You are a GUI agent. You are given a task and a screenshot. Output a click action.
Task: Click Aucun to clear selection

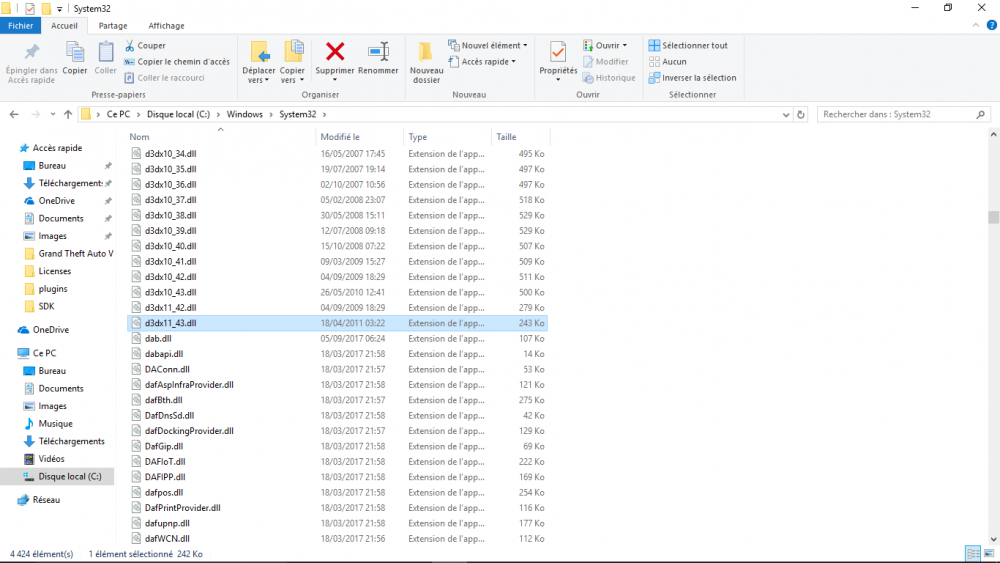[668, 62]
